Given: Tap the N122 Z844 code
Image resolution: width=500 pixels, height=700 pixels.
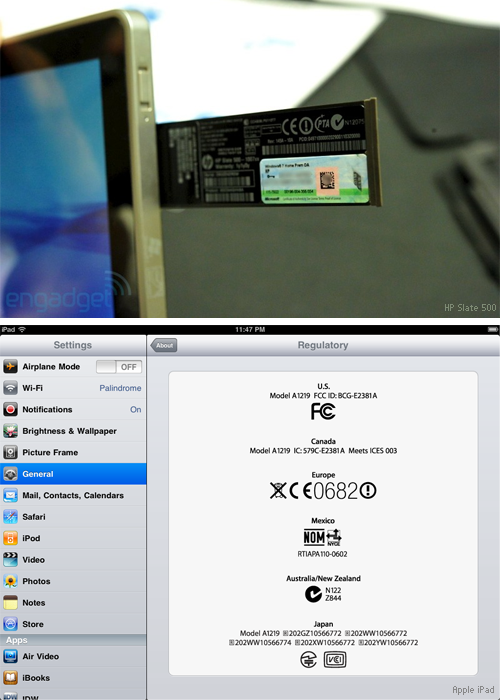Looking at the screenshot, I should 333,594.
